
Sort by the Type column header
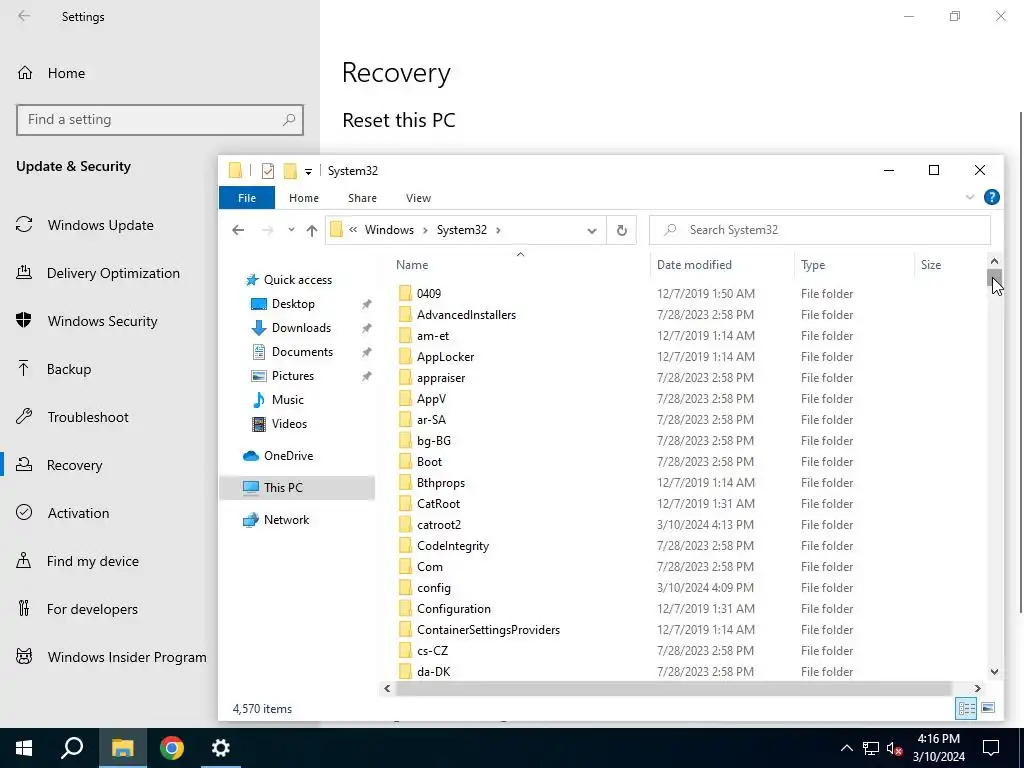812,264
